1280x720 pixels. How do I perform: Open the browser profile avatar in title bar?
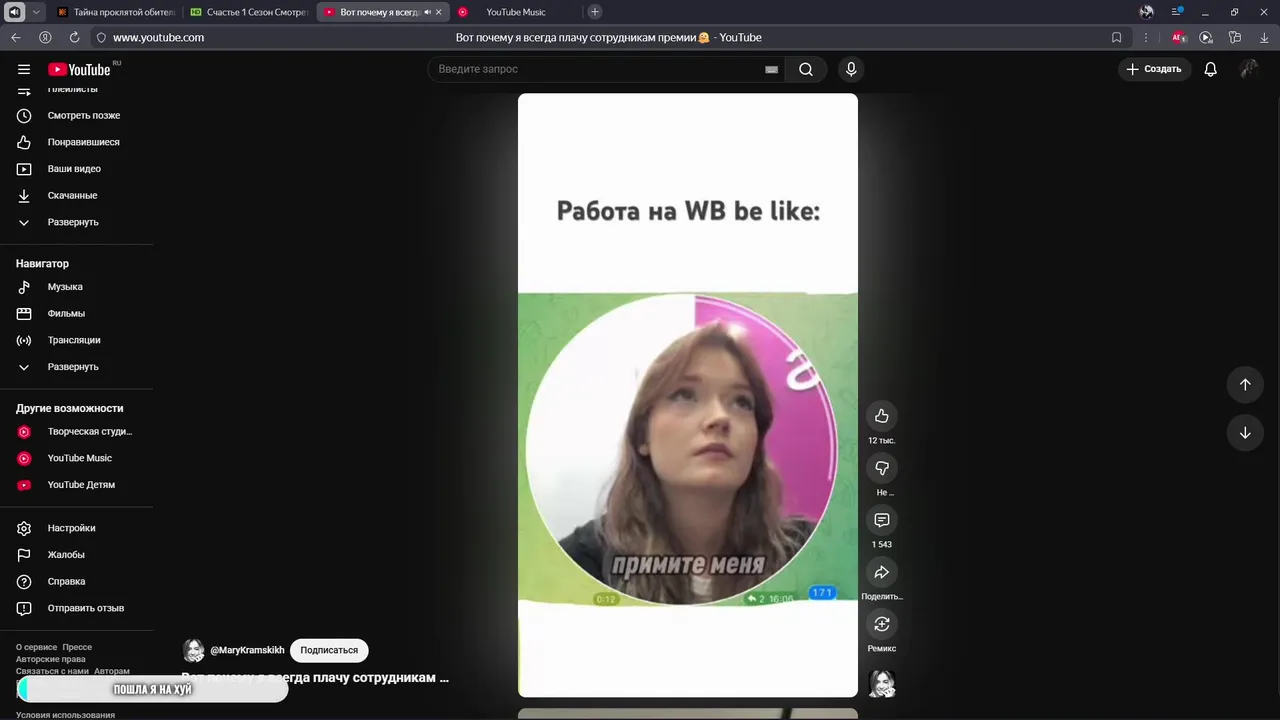1147,12
